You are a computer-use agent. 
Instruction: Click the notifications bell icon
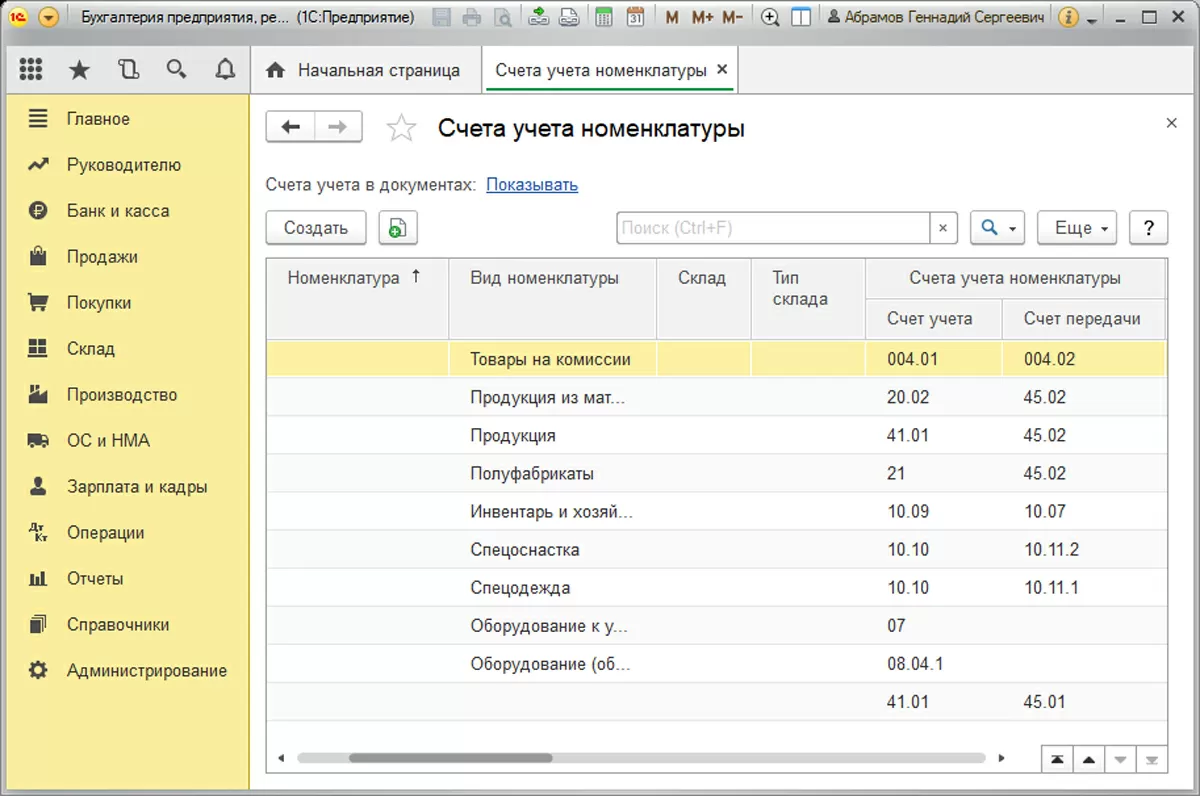coord(226,70)
